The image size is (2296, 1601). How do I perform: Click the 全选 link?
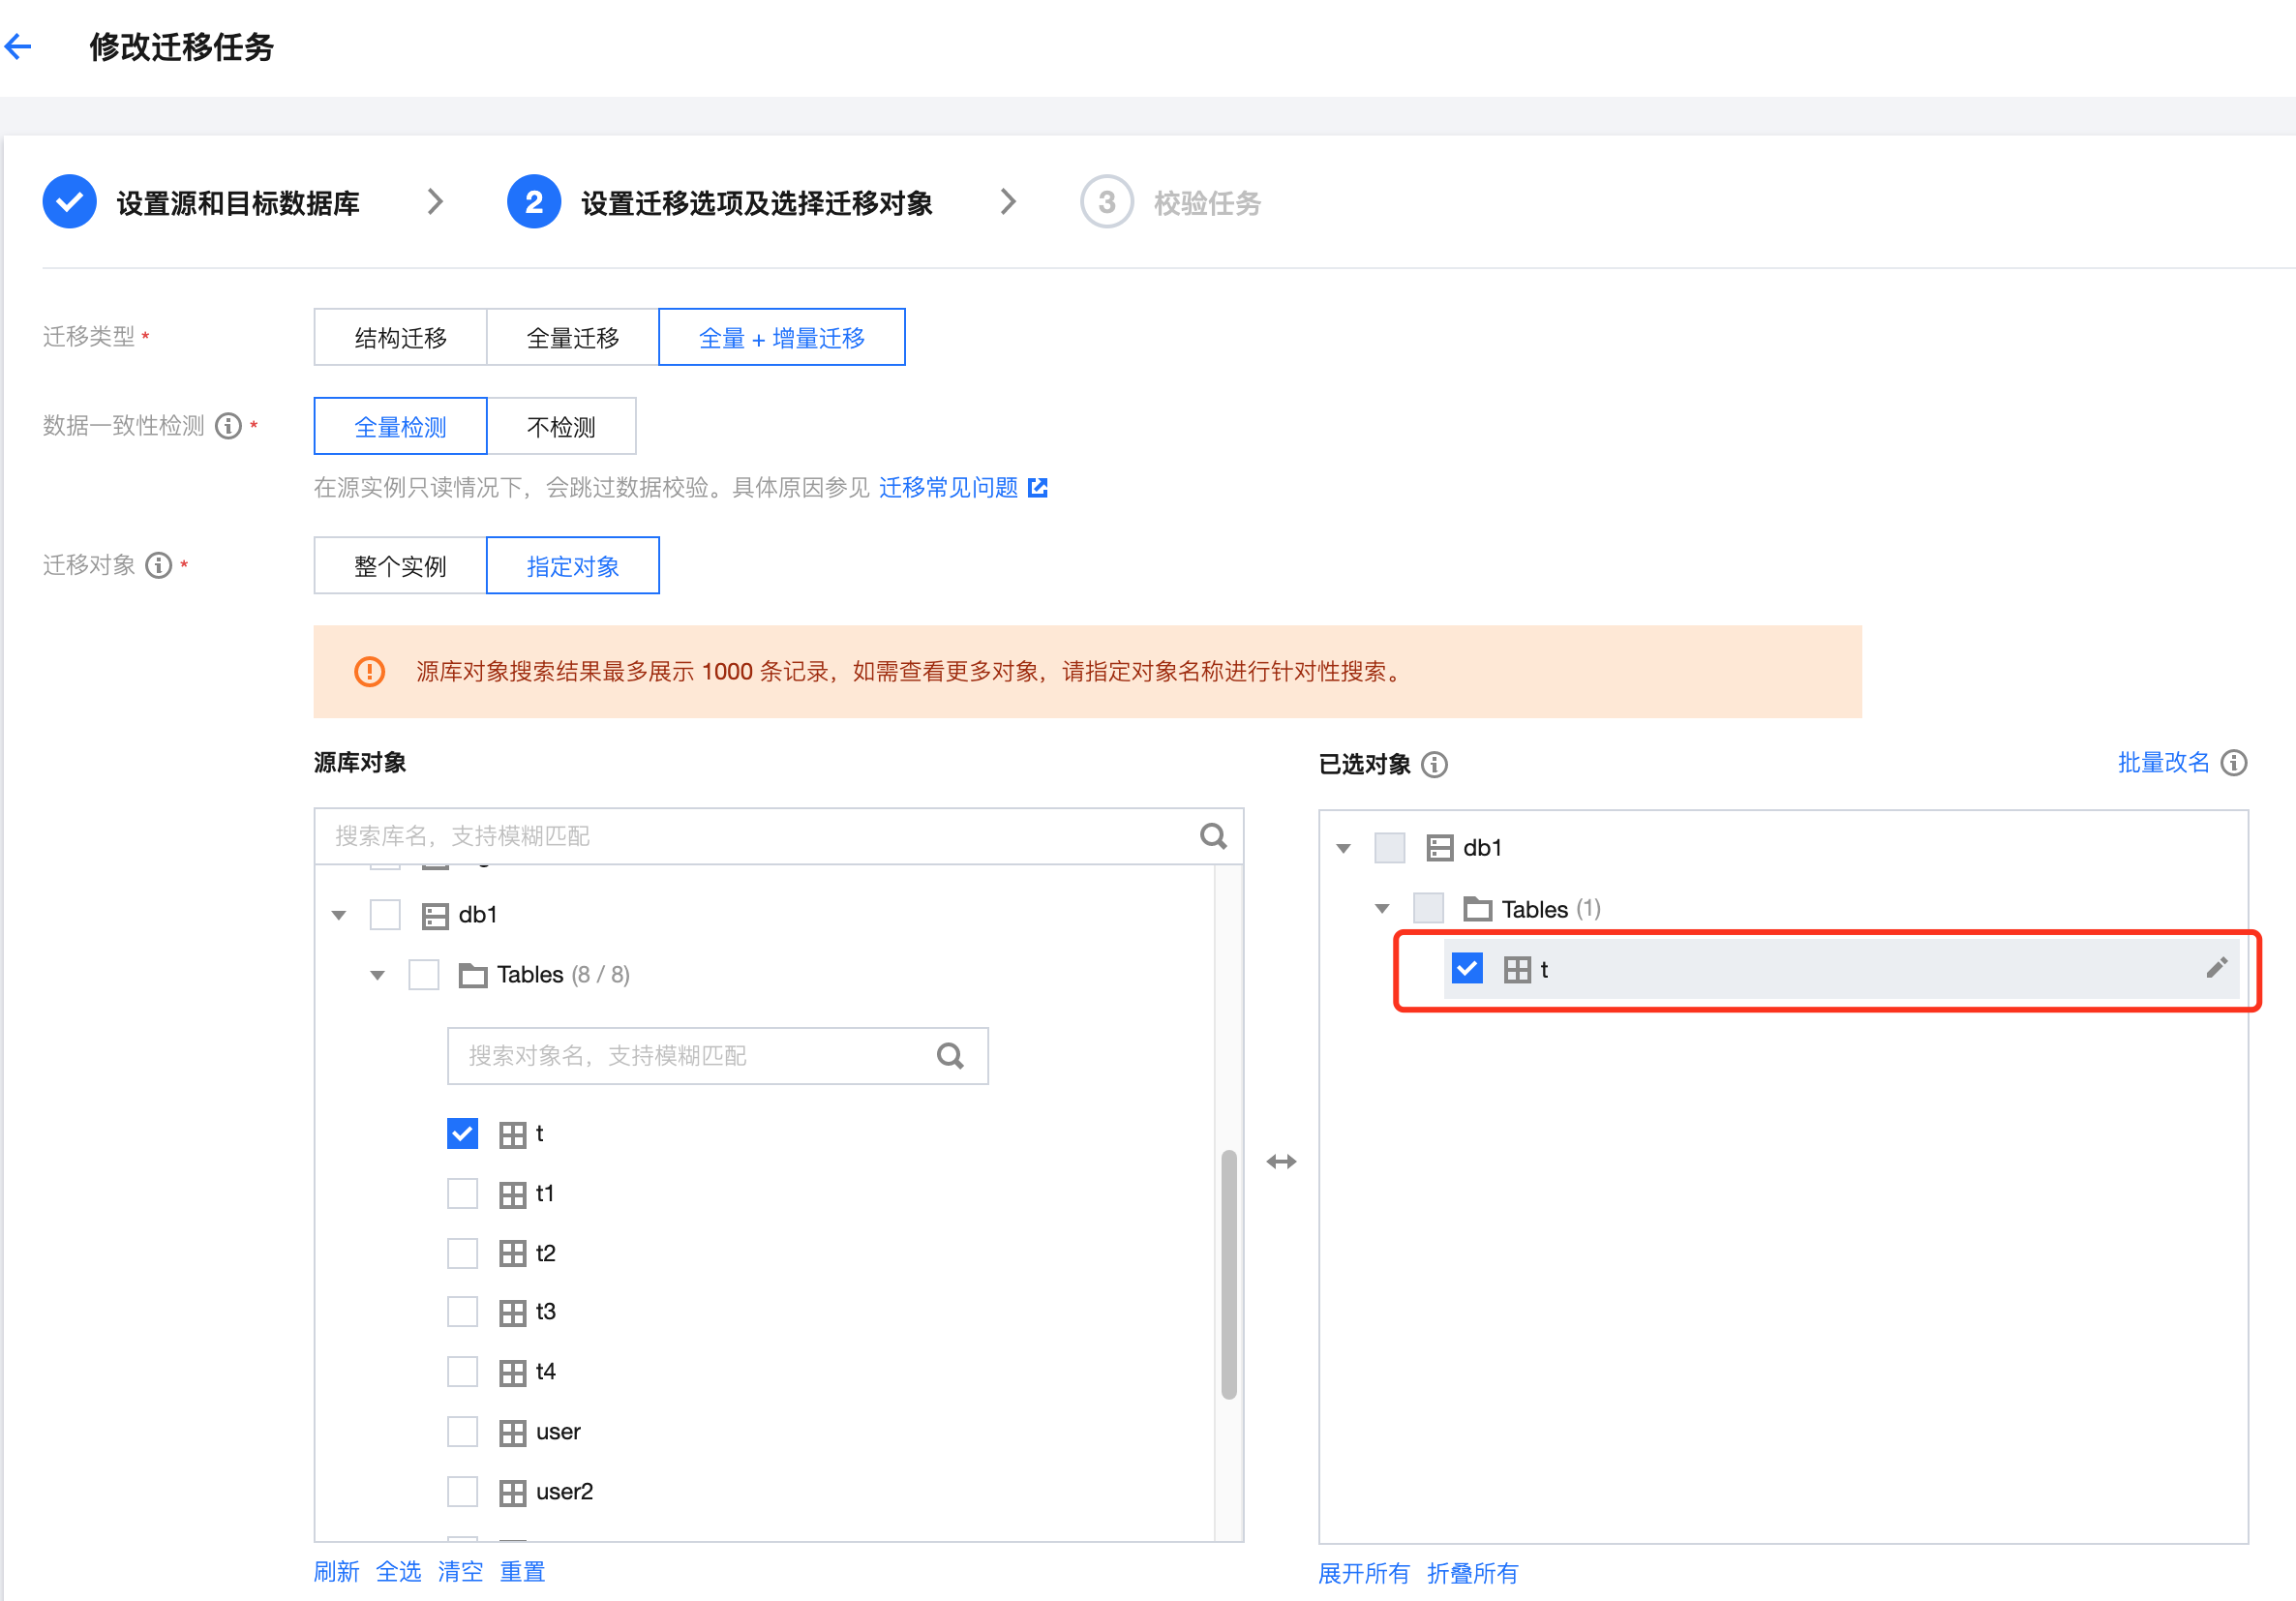(398, 1571)
